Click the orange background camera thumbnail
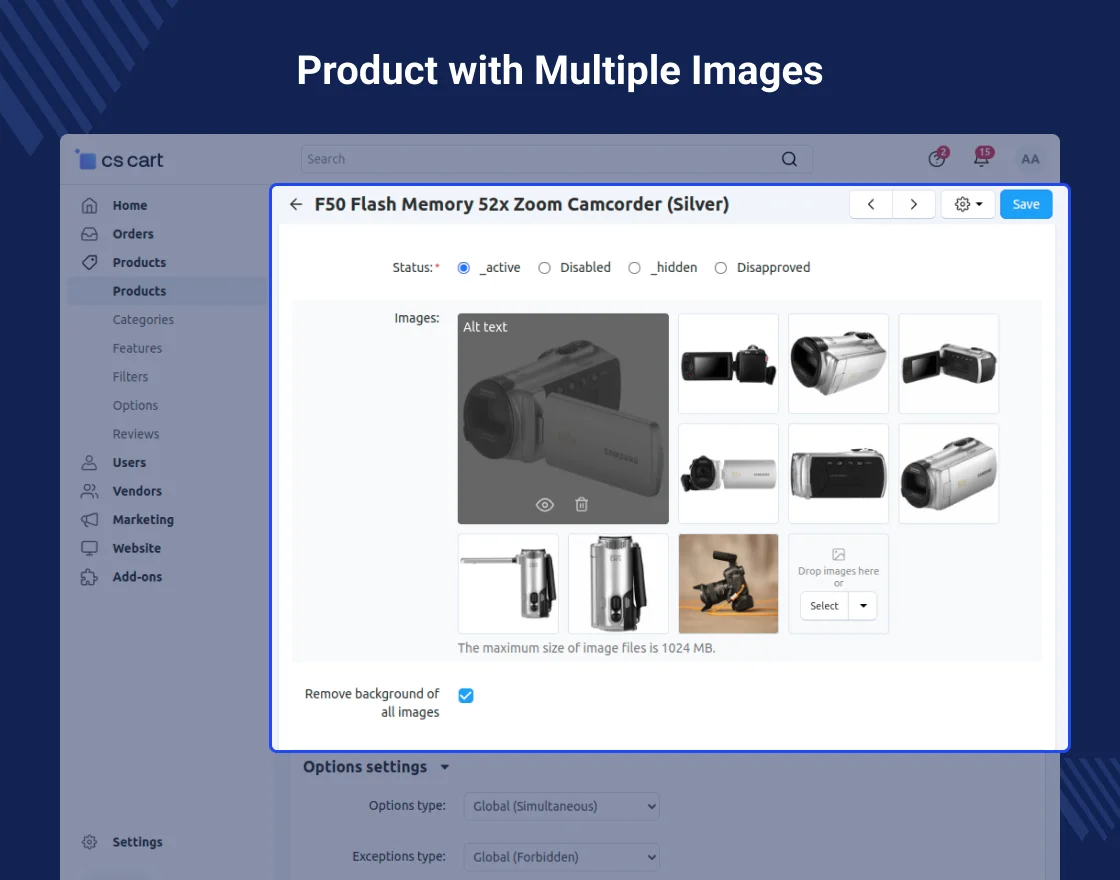Screen dimensions: 1120x880 coord(728,583)
